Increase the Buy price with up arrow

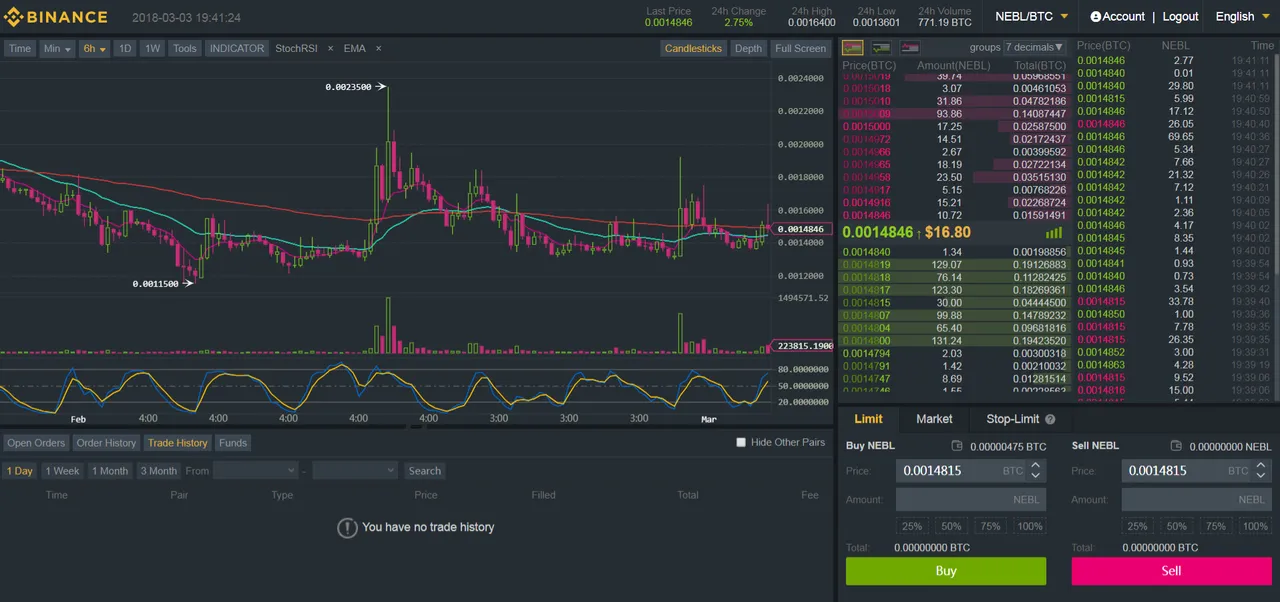coord(1036,466)
